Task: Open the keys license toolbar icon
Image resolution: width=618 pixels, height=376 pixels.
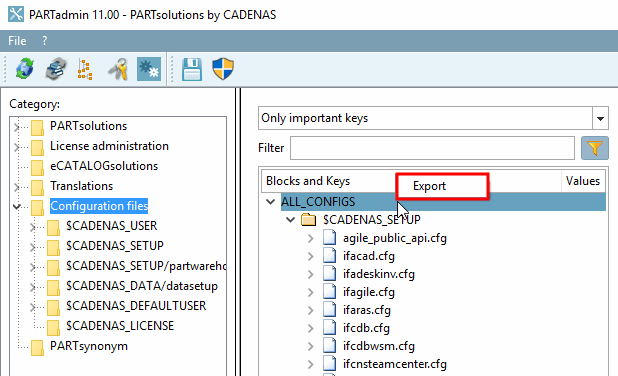Action: coord(118,69)
